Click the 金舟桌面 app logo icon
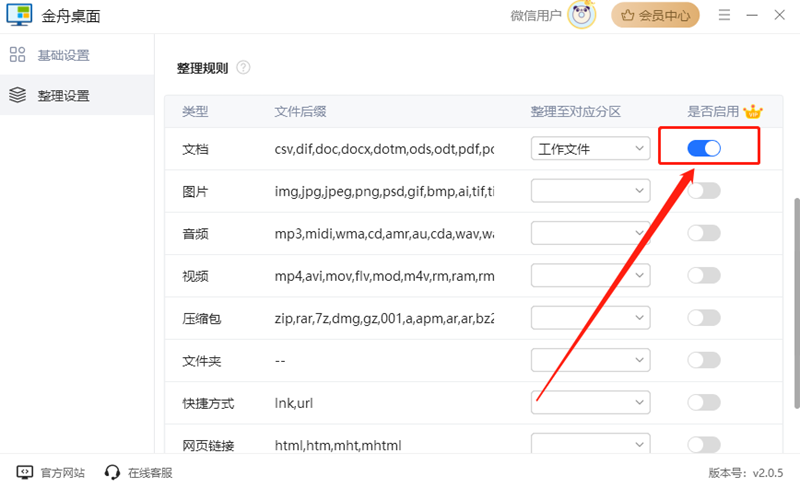This screenshot has width=800, height=488. pyautogui.click(x=19, y=15)
